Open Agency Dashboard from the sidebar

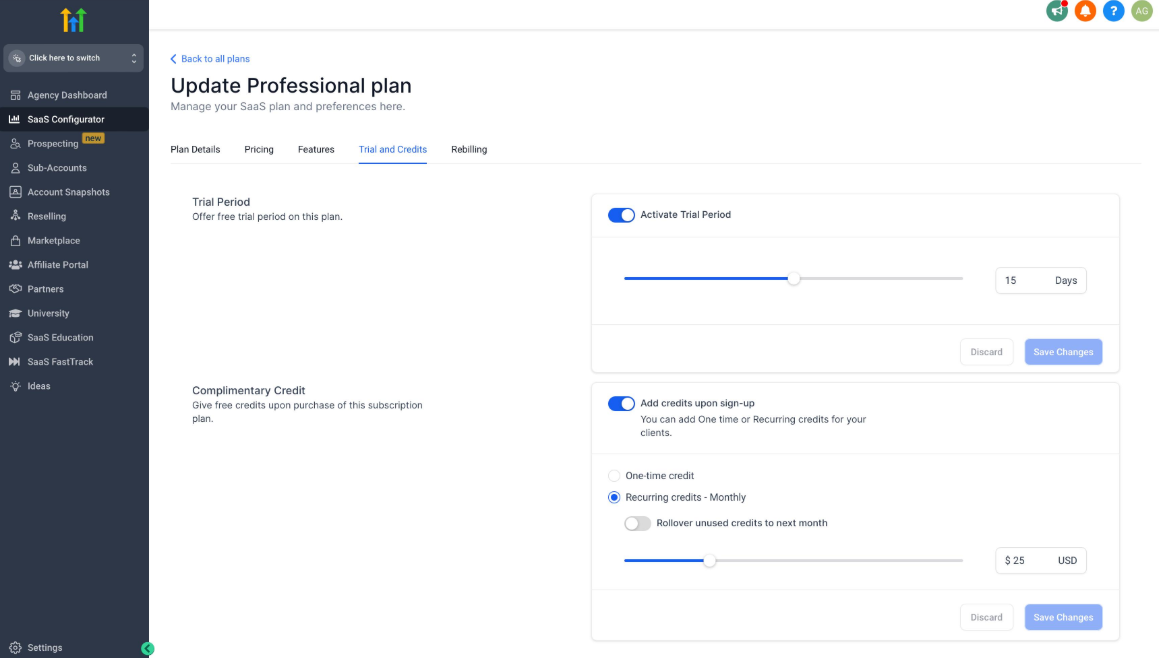point(67,95)
